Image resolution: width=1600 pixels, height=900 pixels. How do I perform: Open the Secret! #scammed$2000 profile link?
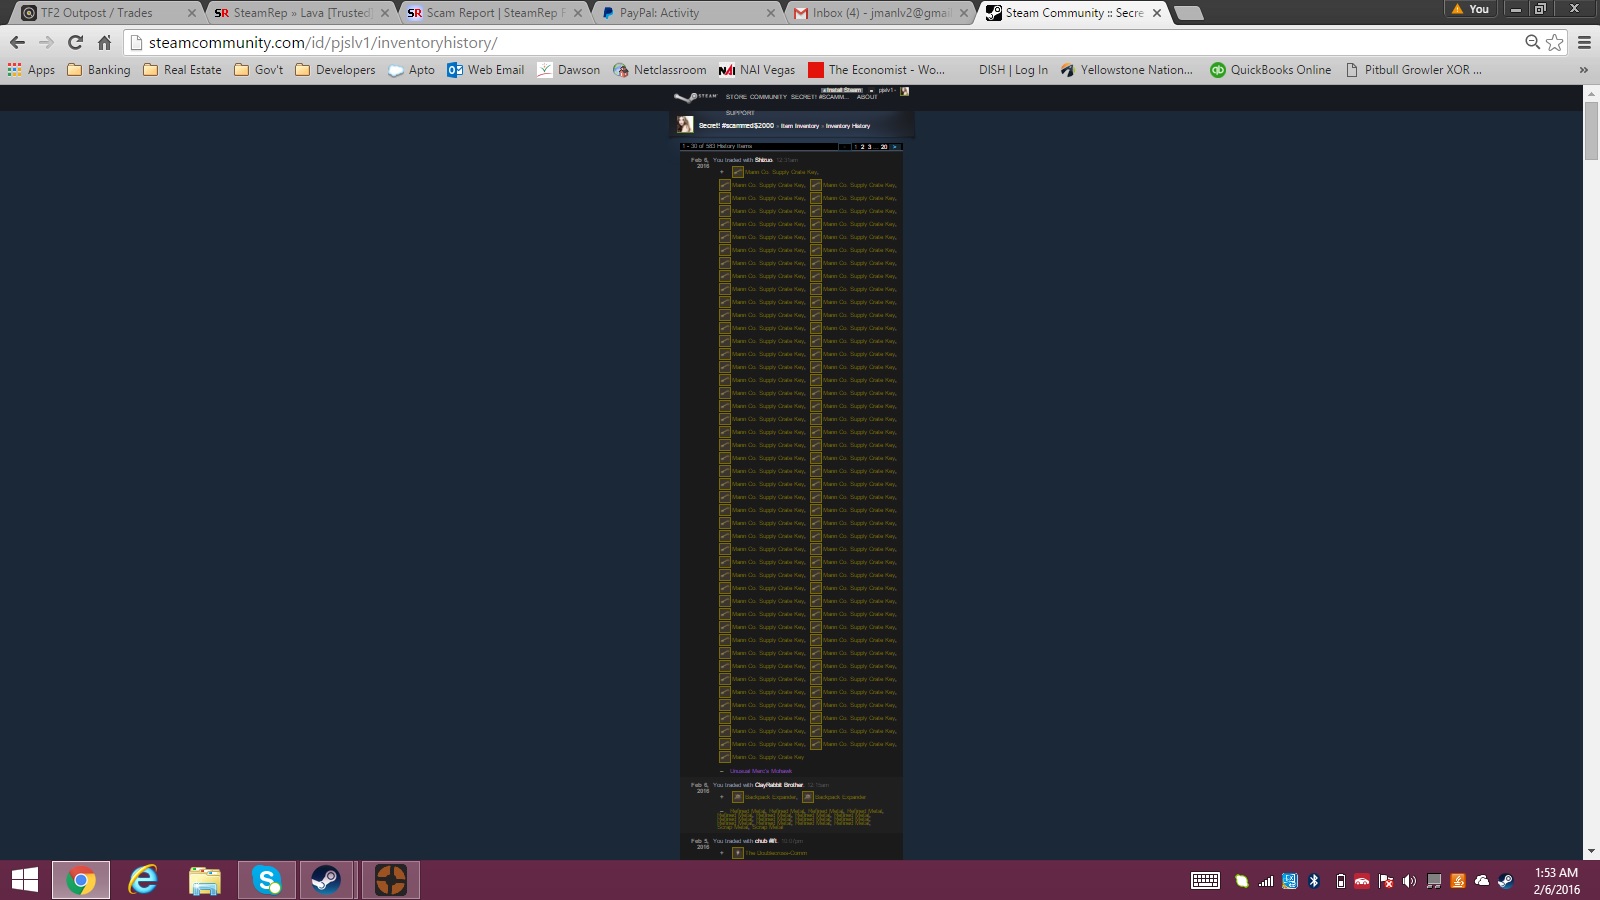coord(736,126)
